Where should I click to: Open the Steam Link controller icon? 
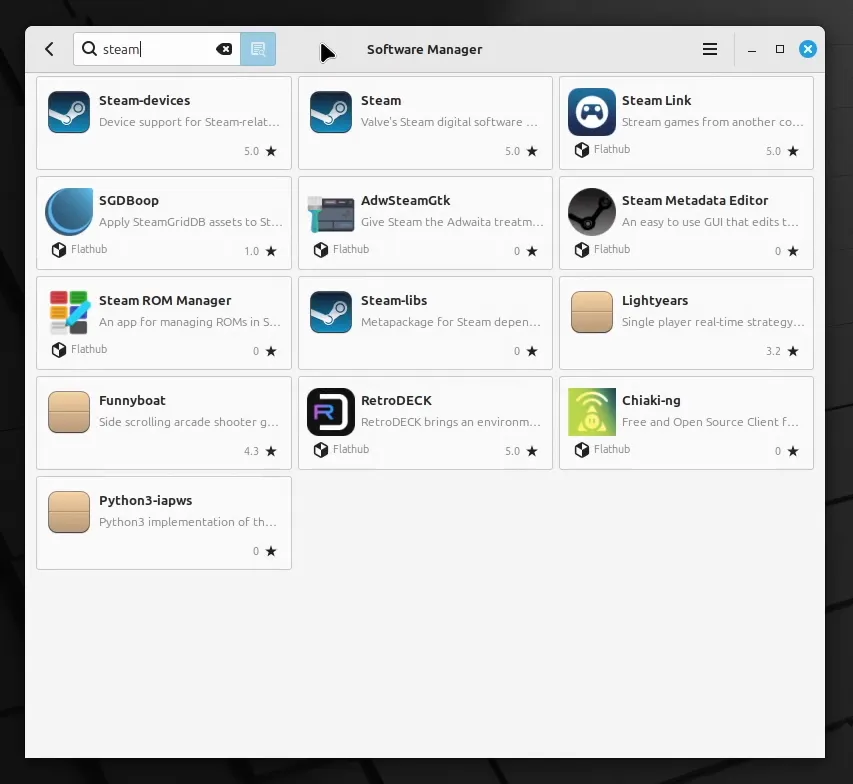tap(591, 112)
